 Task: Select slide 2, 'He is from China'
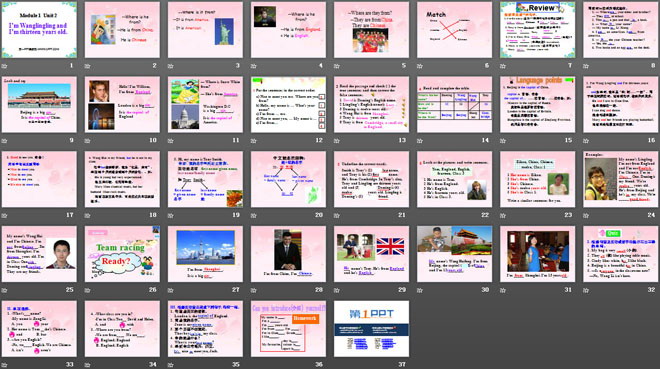click(122, 30)
